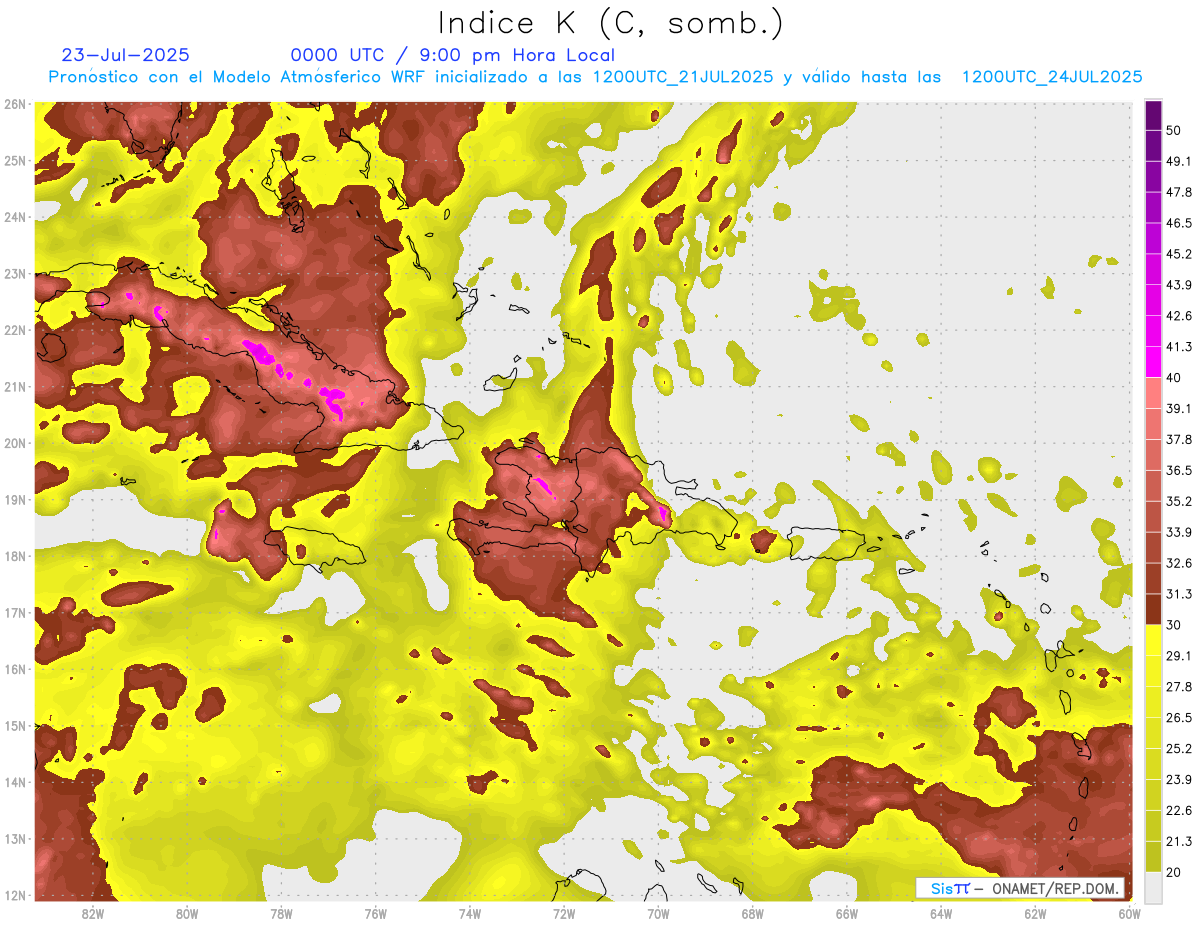
Task: Click the WRF model forecast description line
Action: pyautogui.click(x=595, y=77)
